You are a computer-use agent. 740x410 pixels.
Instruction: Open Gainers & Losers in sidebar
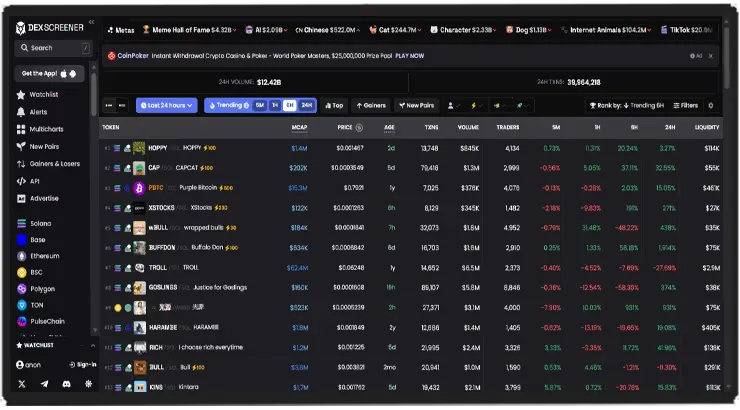coord(48,164)
